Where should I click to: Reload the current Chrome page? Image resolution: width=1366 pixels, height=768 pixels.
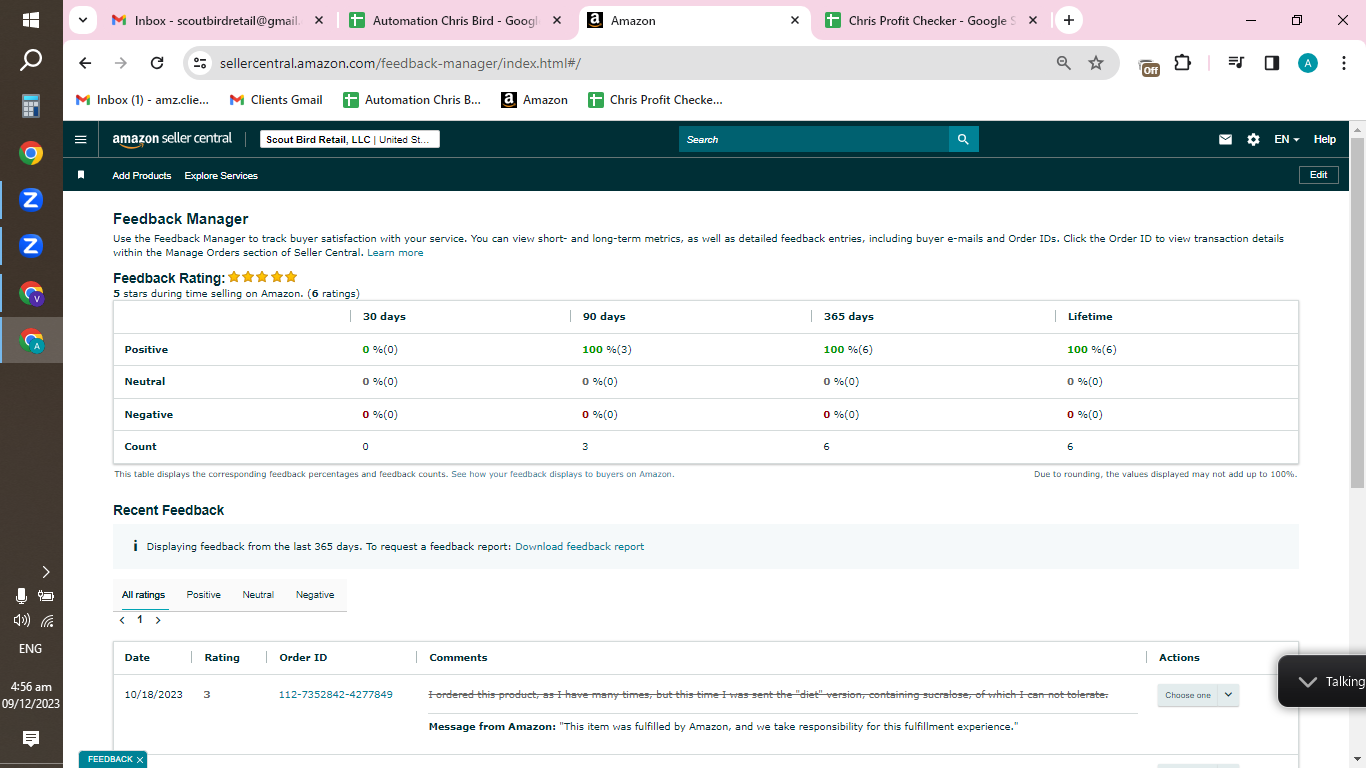click(157, 63)
